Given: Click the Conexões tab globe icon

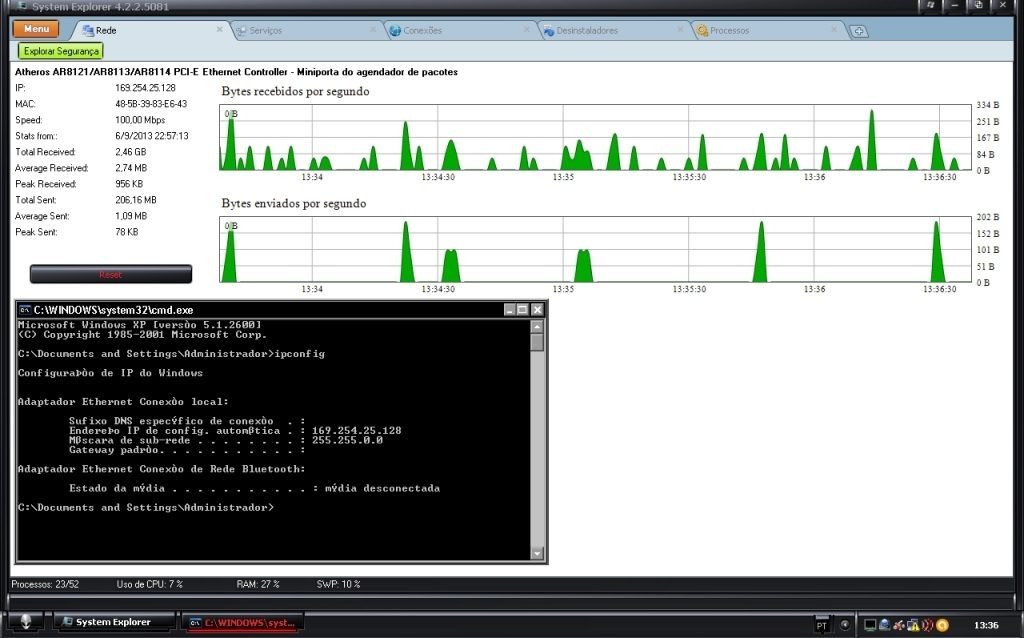Looking at the screenshot, I should click(395, 30).
